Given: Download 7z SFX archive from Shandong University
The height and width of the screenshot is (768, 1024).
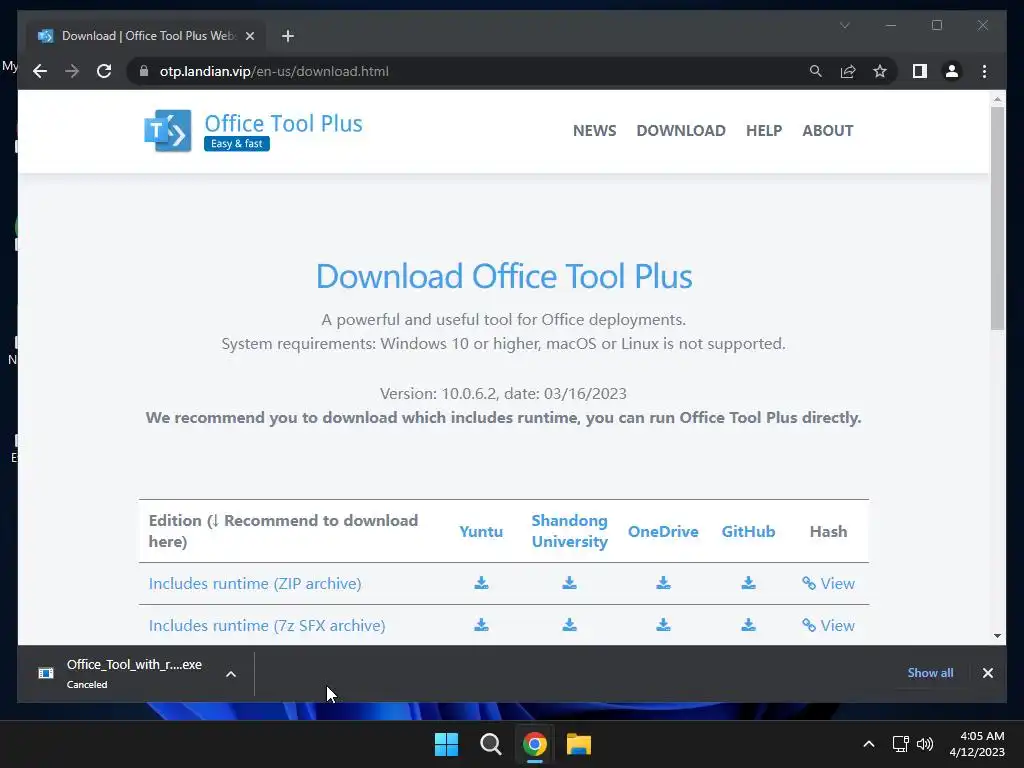Looking at the screenshot, I should [569, 625].
